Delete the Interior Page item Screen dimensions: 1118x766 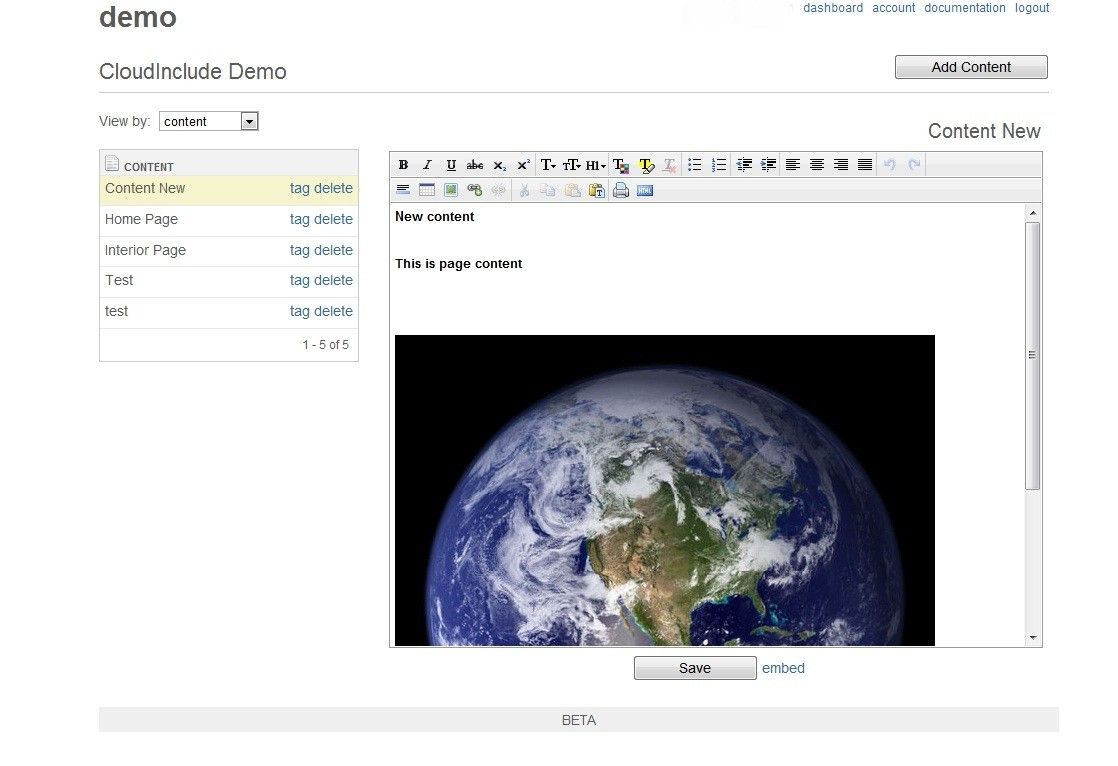point(334,250)
